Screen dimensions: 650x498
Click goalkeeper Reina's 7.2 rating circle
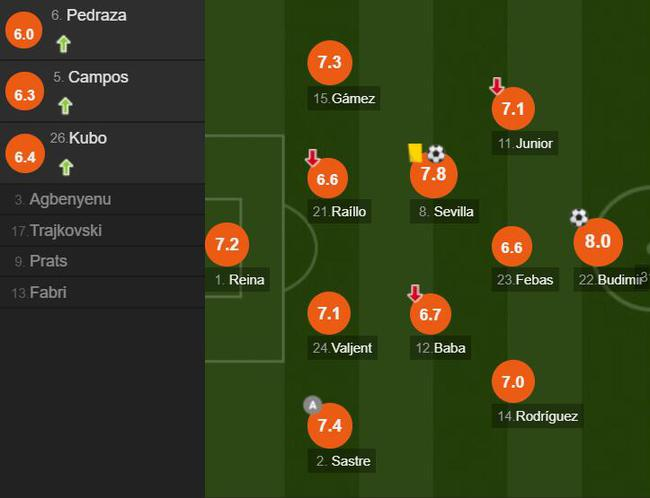[227, 244]
